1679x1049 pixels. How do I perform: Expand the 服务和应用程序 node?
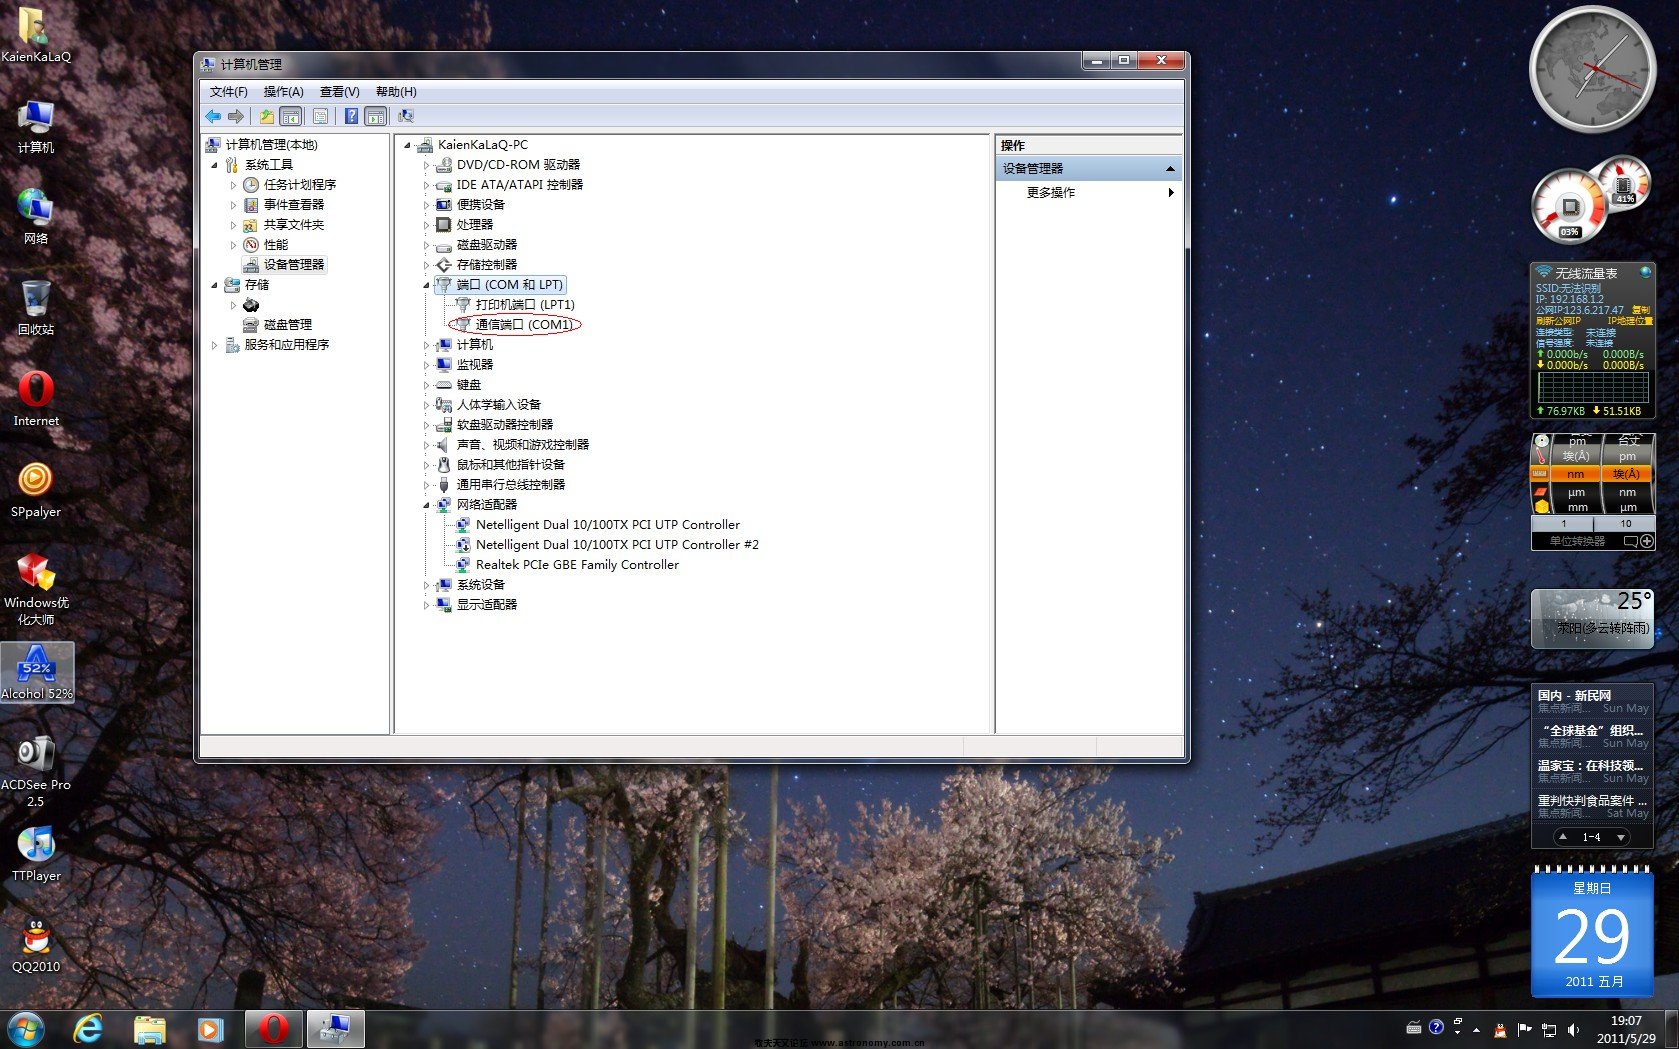[x=214, y=345]
